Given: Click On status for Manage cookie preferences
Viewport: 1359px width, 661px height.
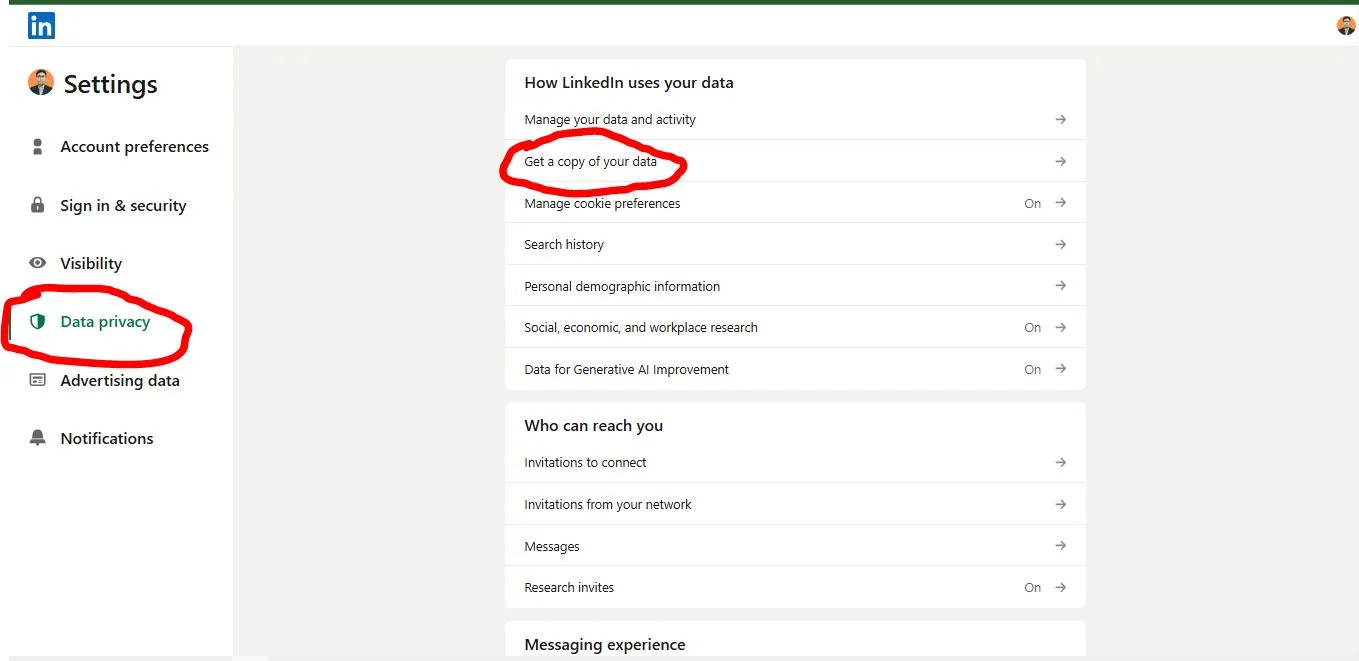Looking at the screenshot, I should tap(1033, 203).
